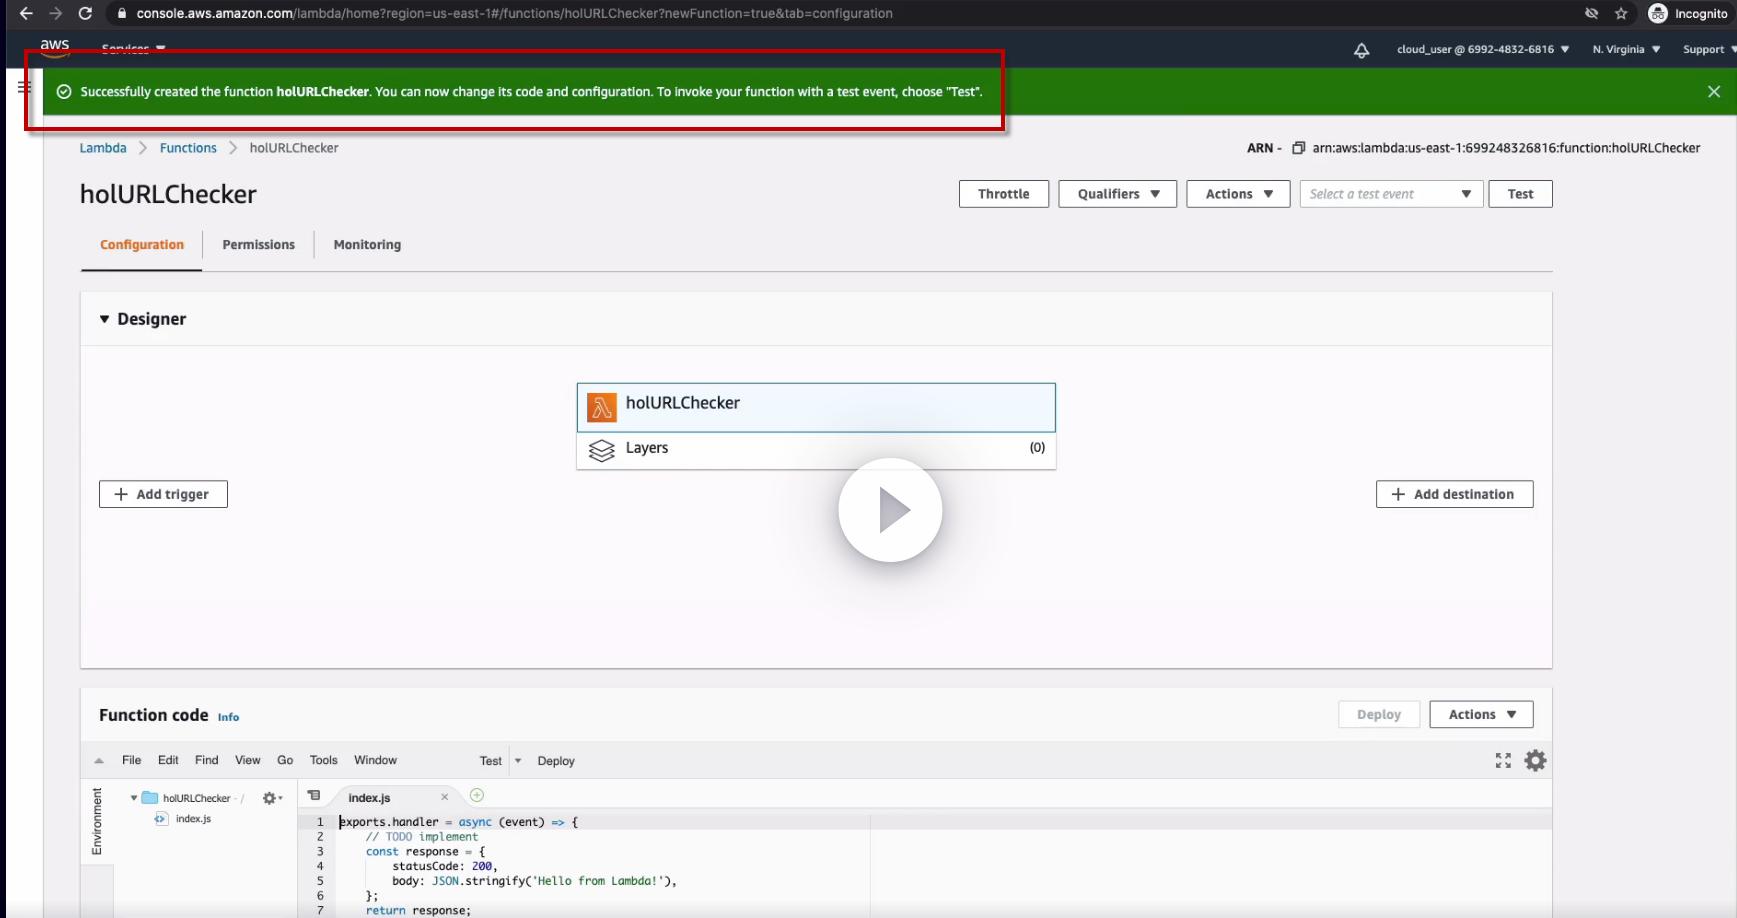
Task: Click the Layers stack icon
Action: [x=602, y=451]
